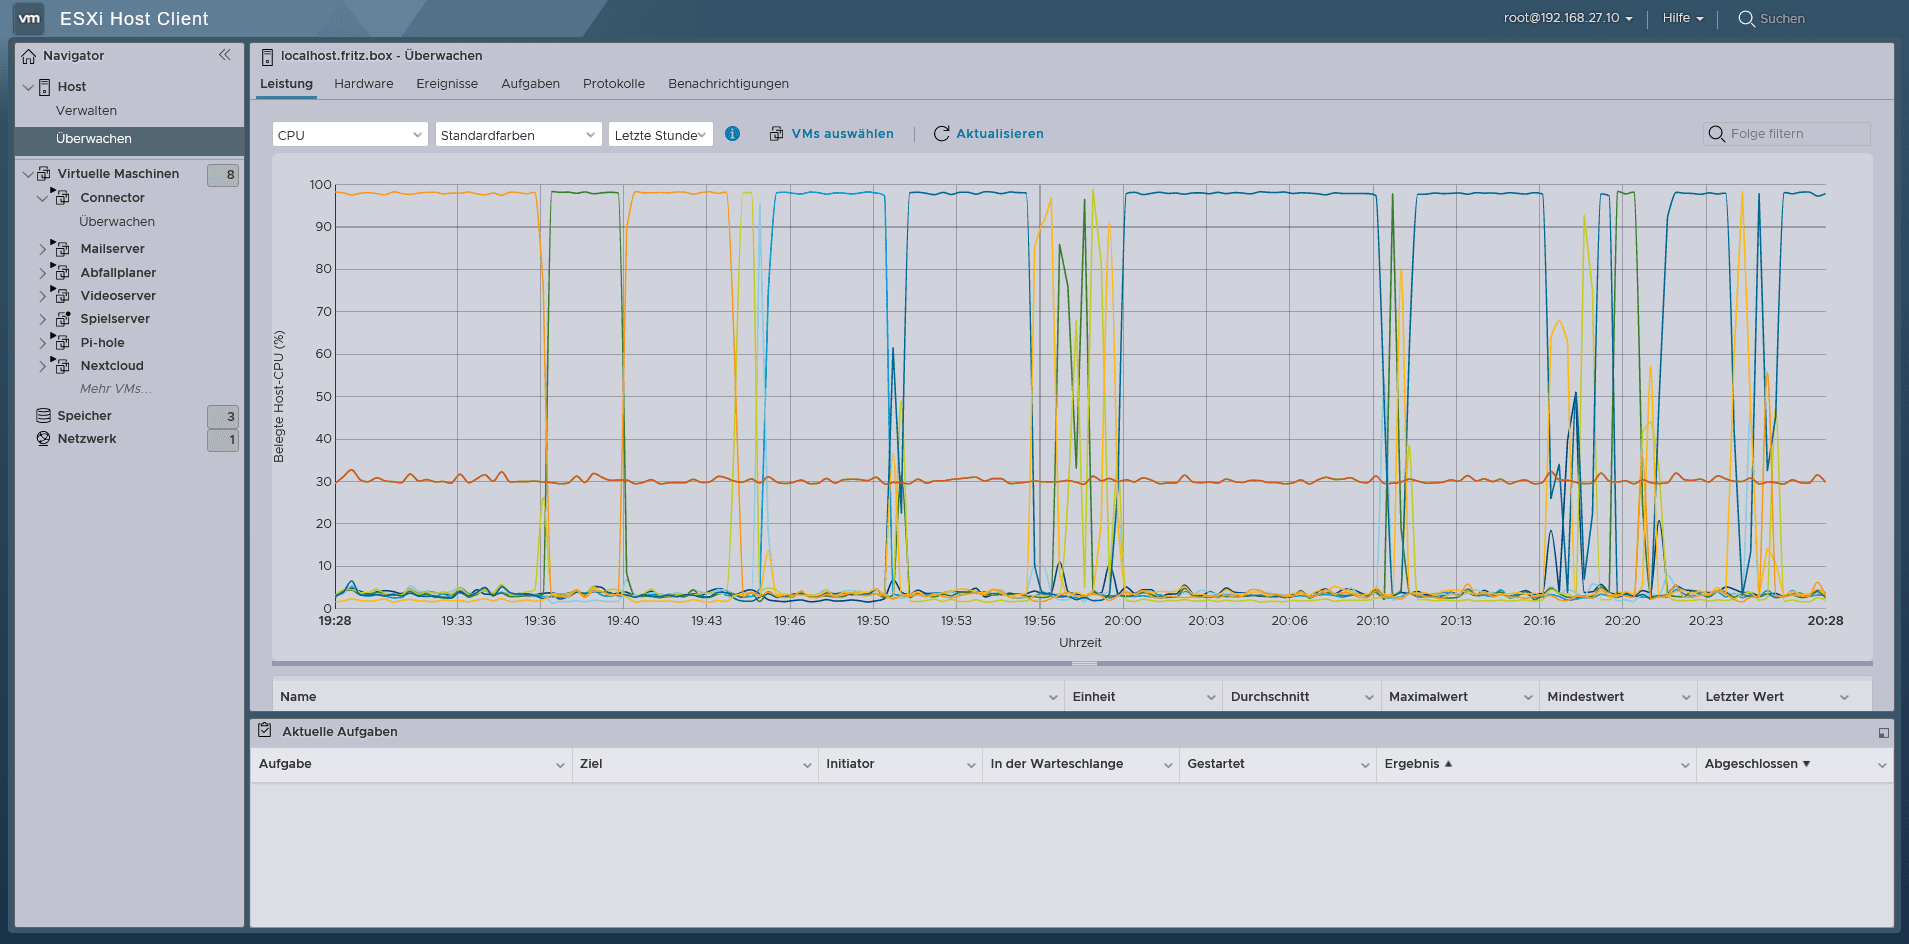
Task: Click the Mailserver VM icon
Action: pos(62,248)
